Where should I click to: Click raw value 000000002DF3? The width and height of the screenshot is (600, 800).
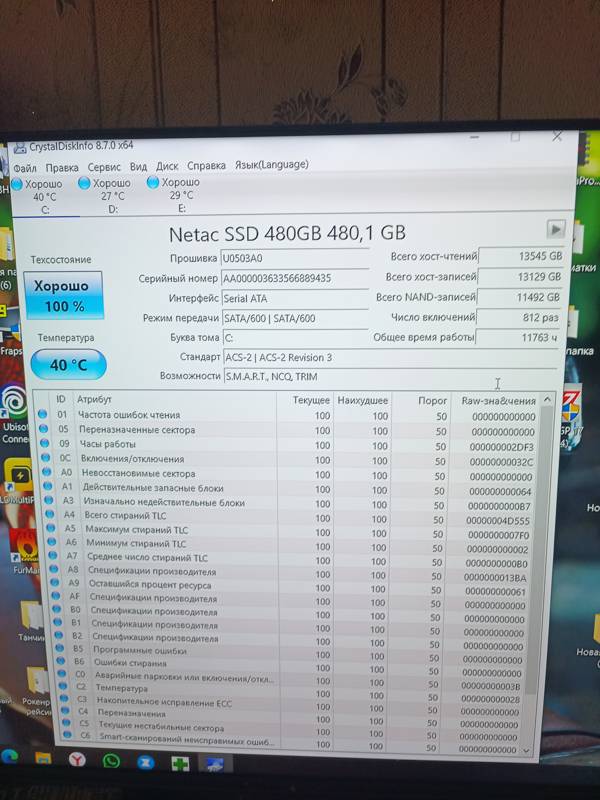pos(501,447)
